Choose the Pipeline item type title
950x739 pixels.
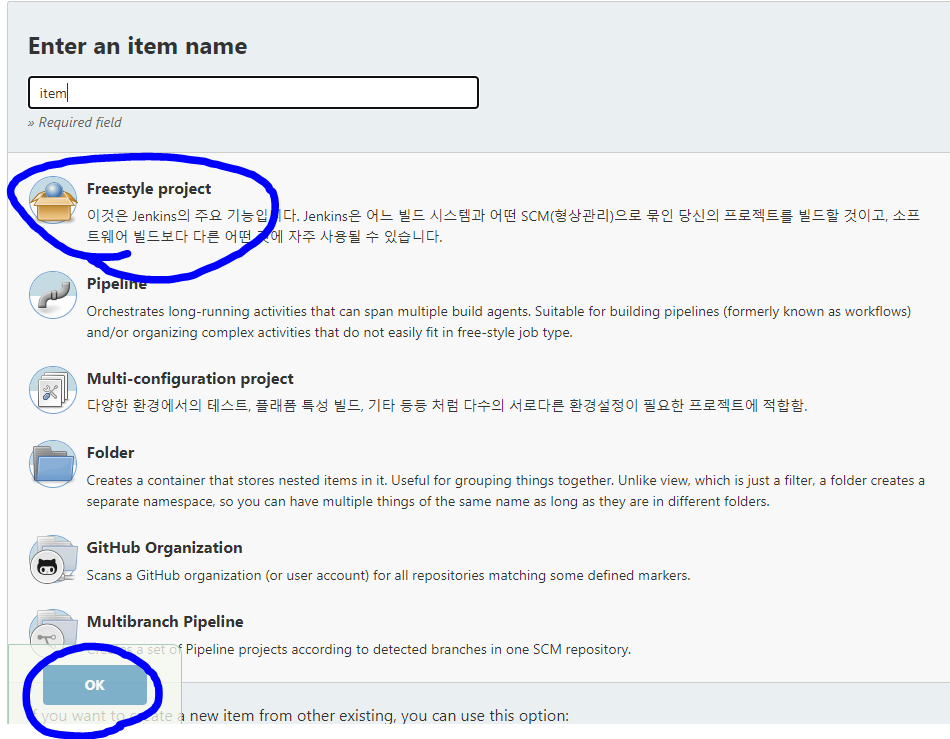[x=117, y=284]
